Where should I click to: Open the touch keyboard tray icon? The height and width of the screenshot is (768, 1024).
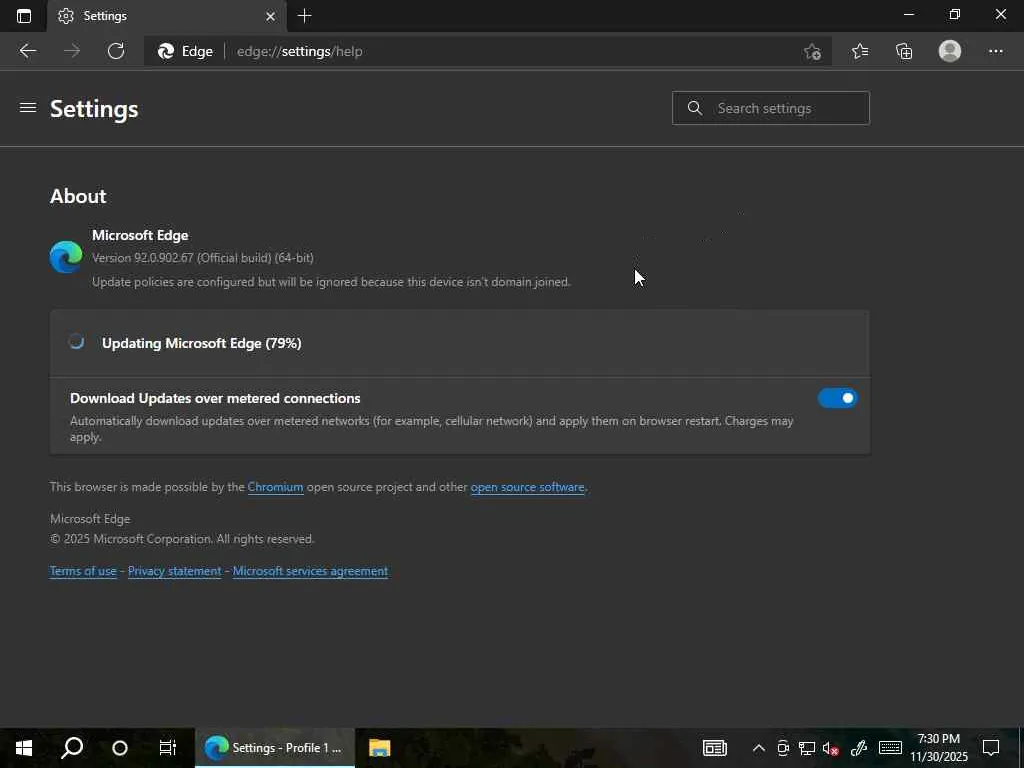890,748
